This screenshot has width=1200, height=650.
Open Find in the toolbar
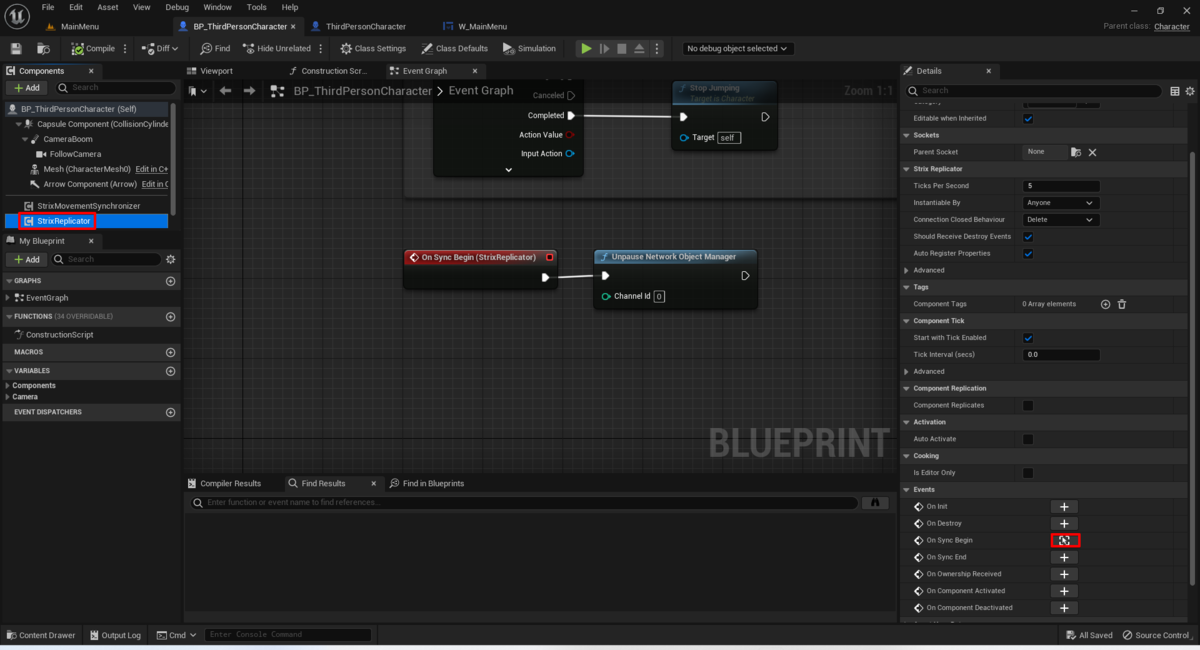click(x=215, y=48)
